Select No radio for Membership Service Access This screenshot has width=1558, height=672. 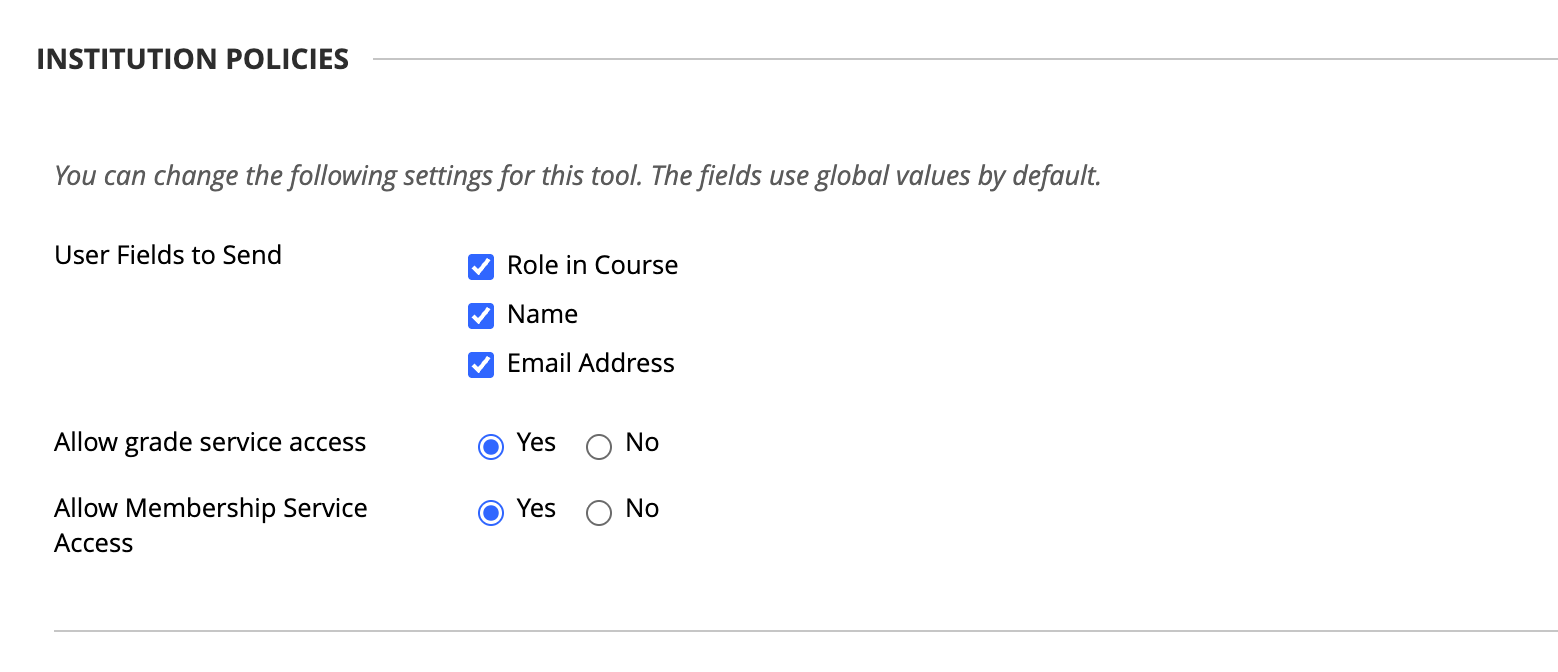(x=599, y=513)
